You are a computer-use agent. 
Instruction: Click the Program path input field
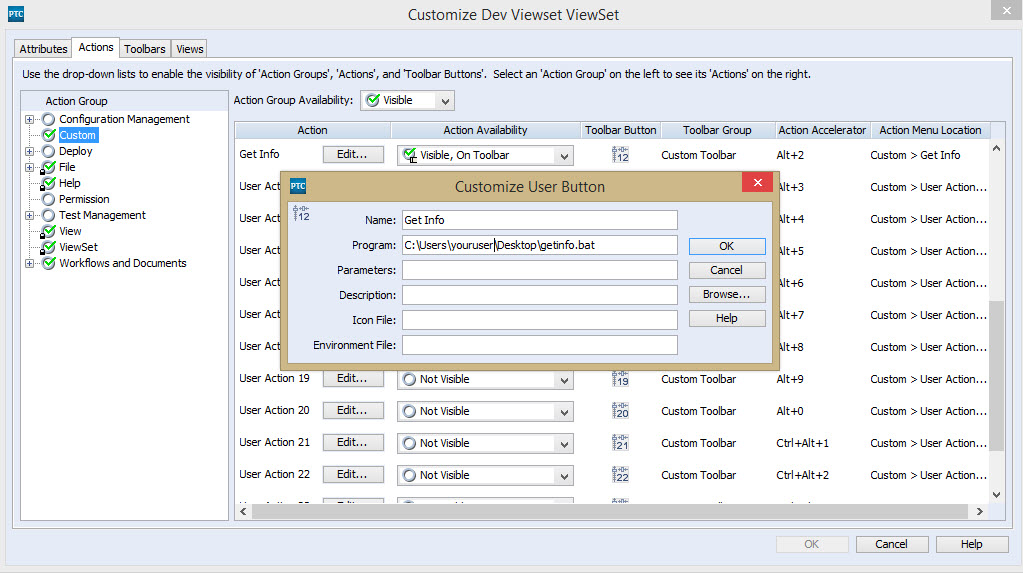(540, 245)
